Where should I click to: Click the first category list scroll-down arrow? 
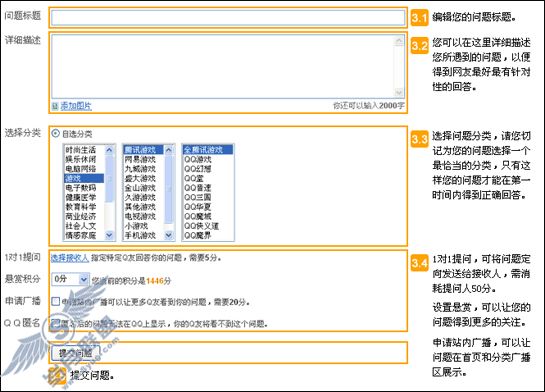tap(109, 235)
